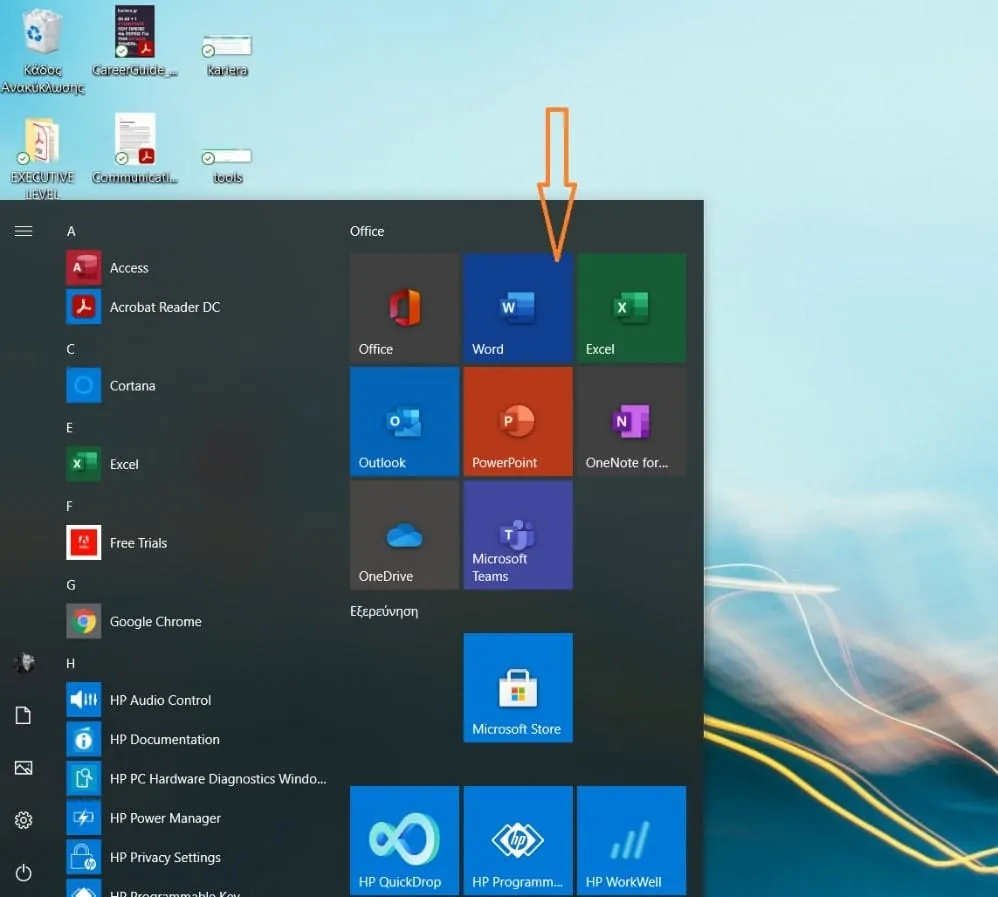Launch the Microsoft Teams tile
Viewport: 998px width, 897px height.
517,535
